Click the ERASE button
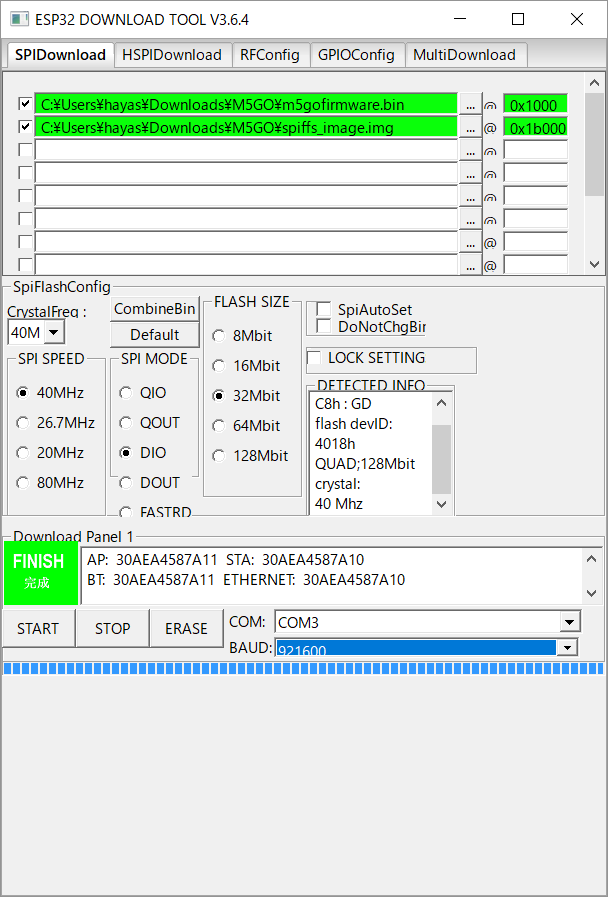This screenshot has height=897, width=608. [x=186, y=628]
